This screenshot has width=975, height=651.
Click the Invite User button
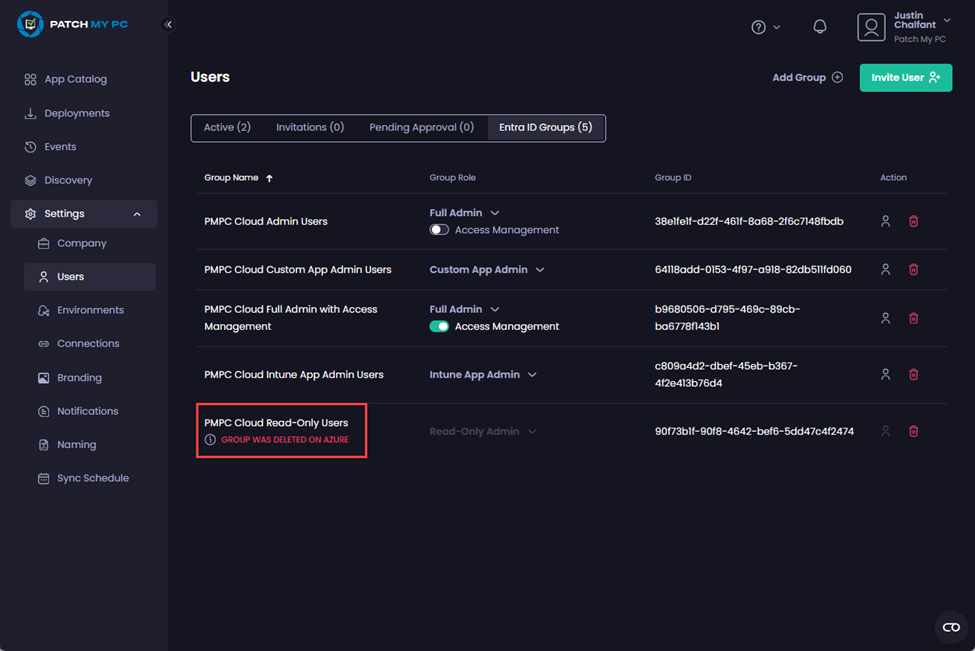coord(905,77)
